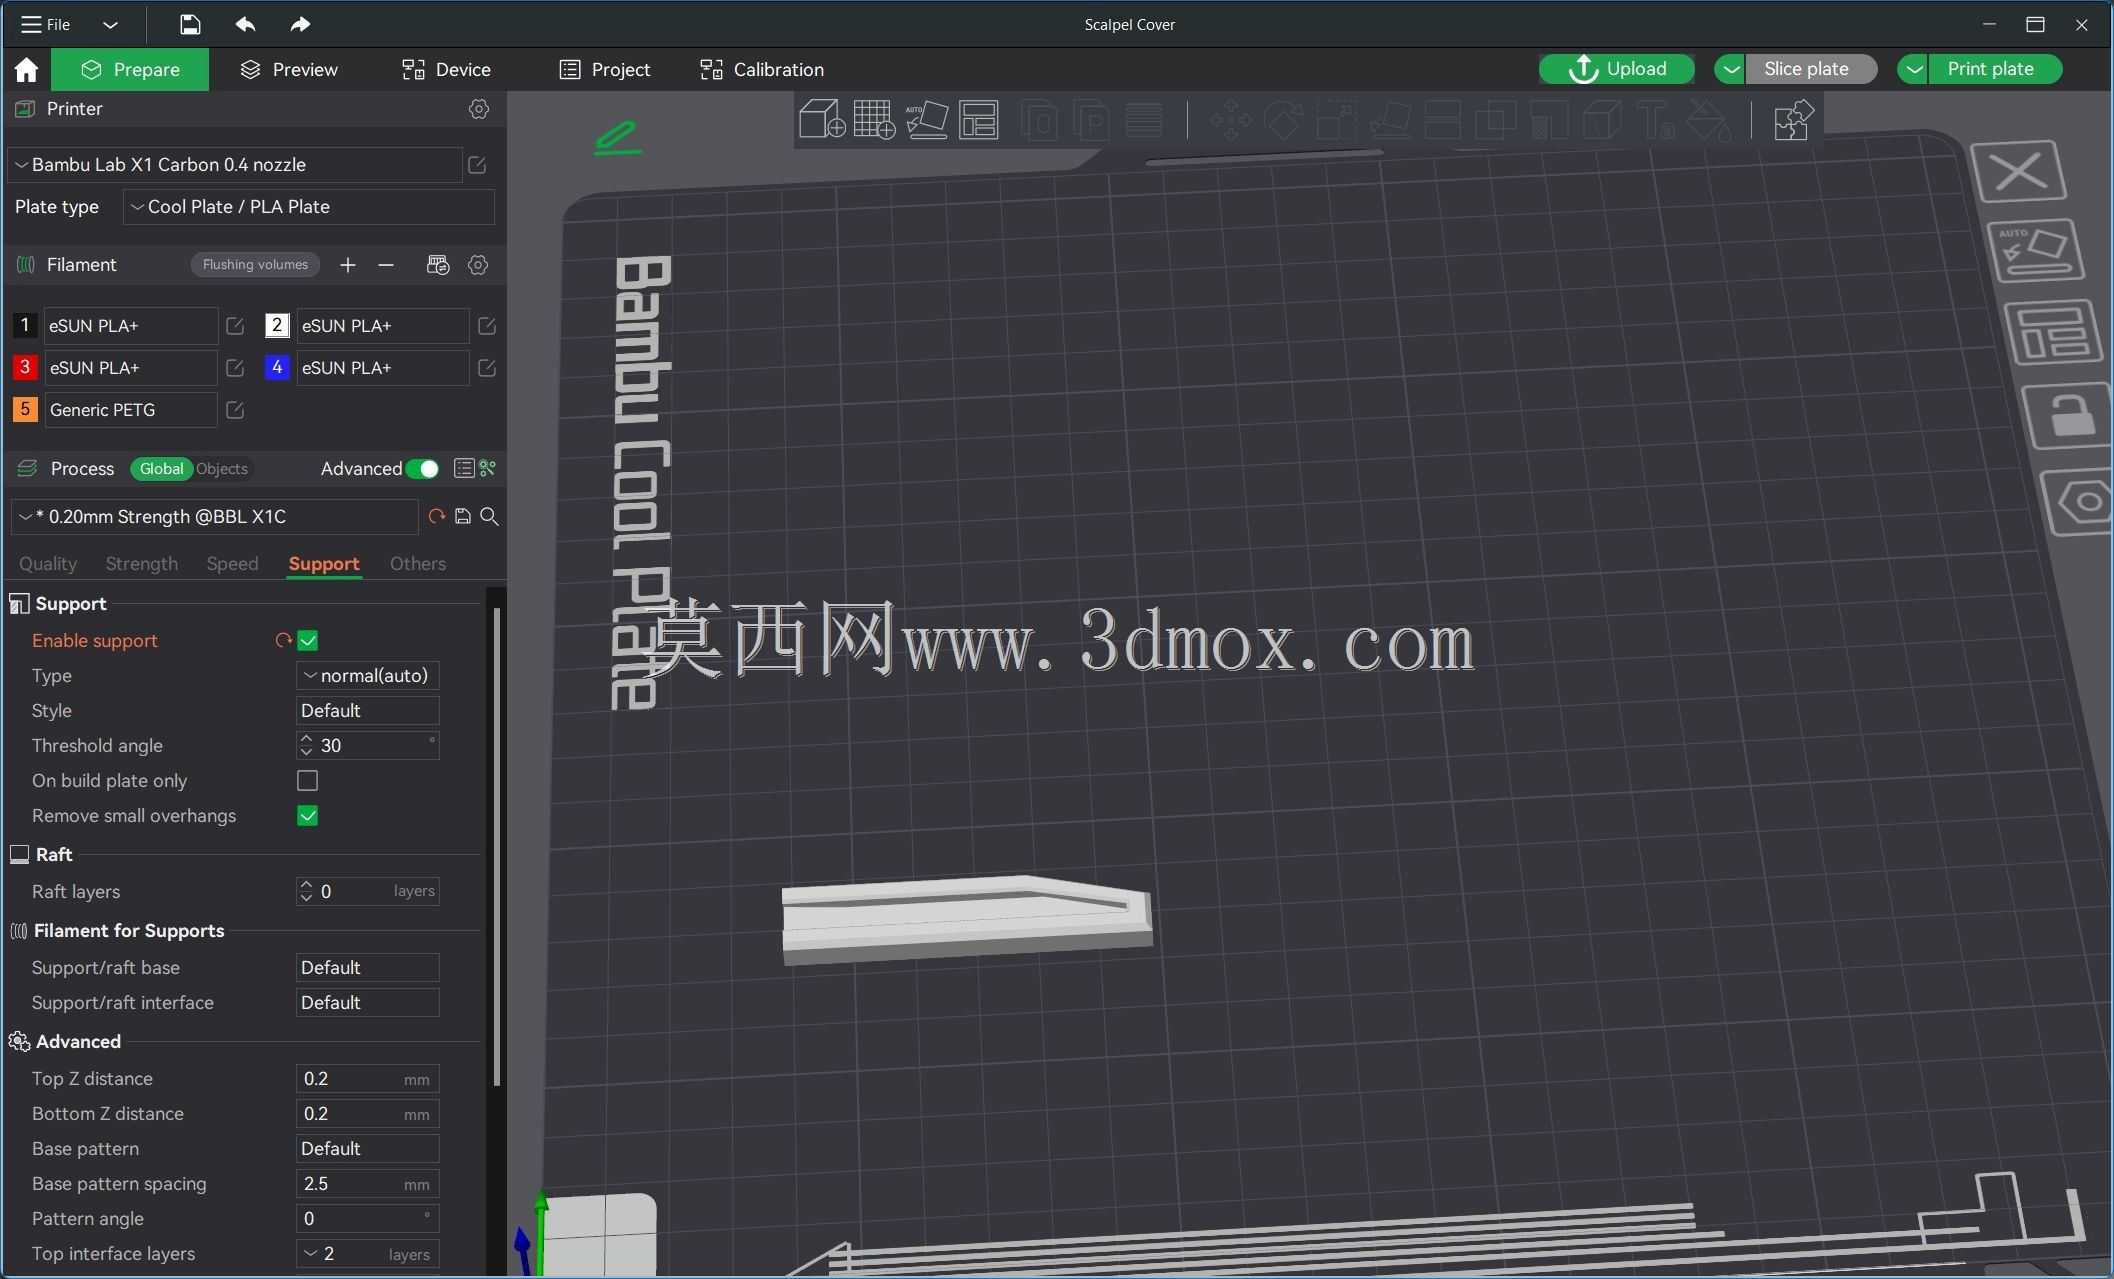Image resolution: width=2114 pixels, height=1279 pixels.
Task: Edit filament 1 eSUN PLA+ preset
Action: (x=235, y=326)
